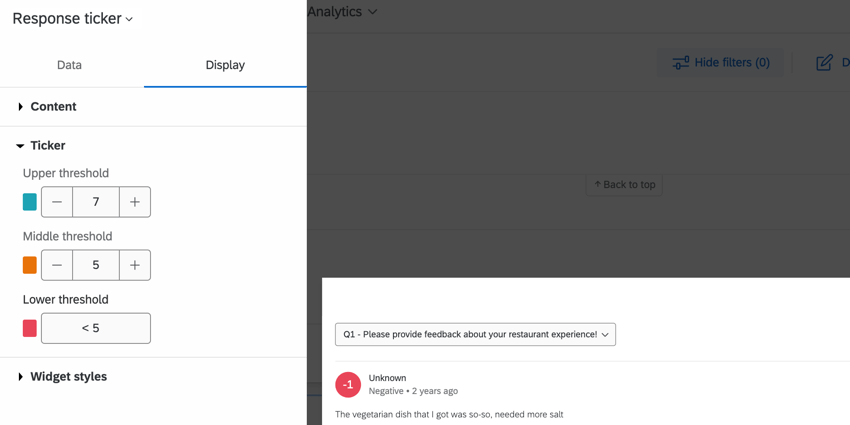Open the Response ticker widget dropdown
This screenshot has height=425, width=850.
73,19
